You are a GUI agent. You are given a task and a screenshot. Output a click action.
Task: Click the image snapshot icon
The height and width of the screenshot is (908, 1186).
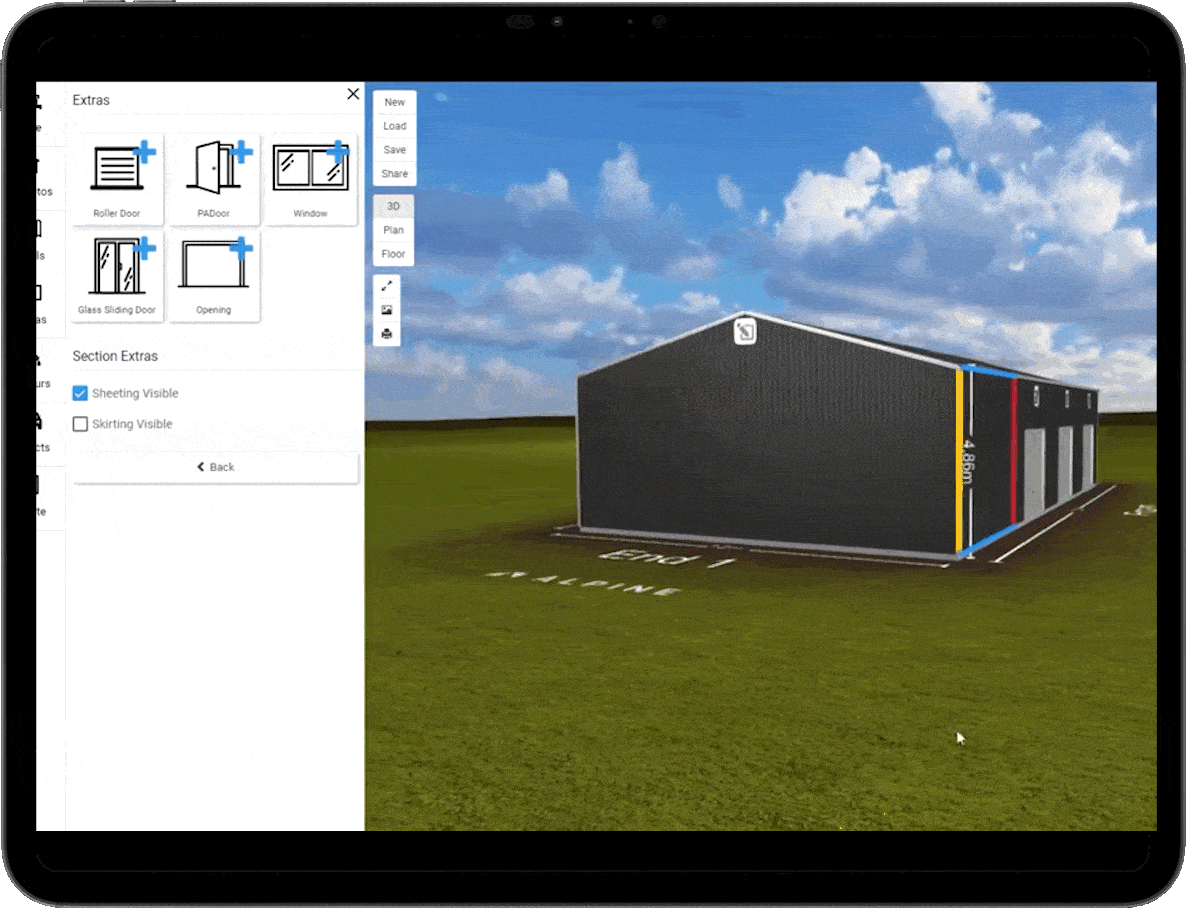point(387,310)
